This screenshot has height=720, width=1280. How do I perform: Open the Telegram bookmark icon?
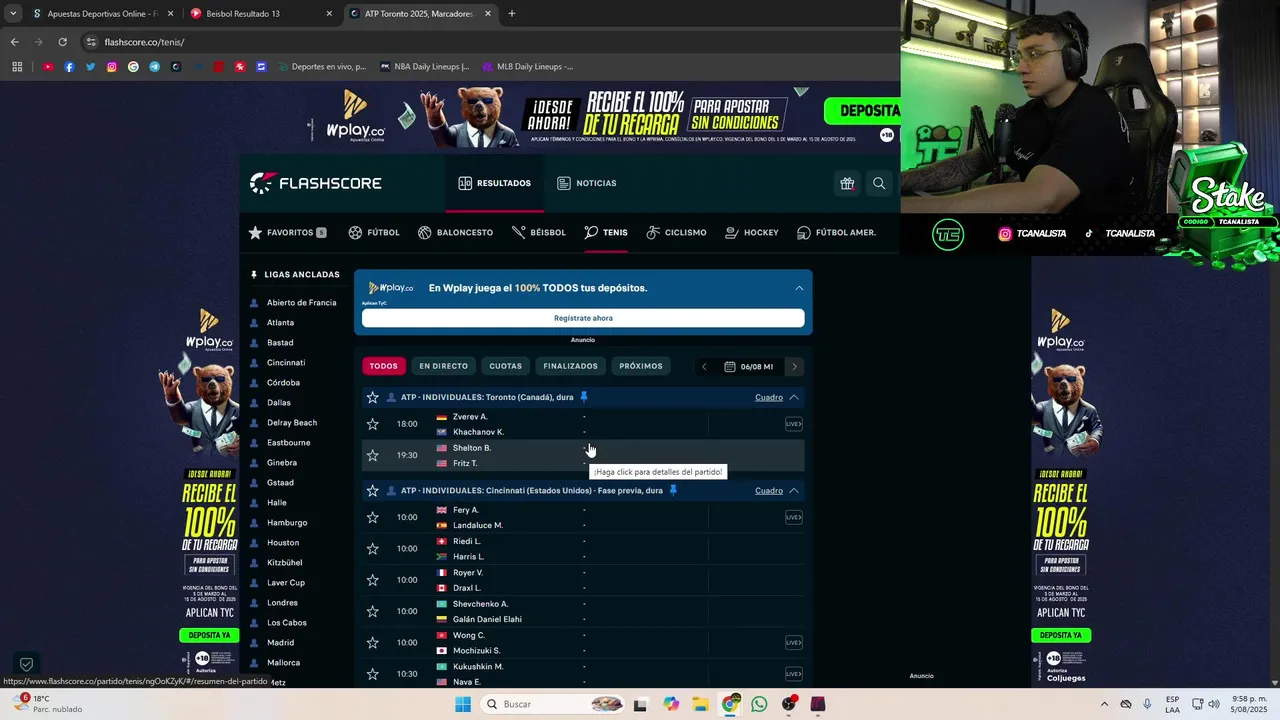[155, 67]
